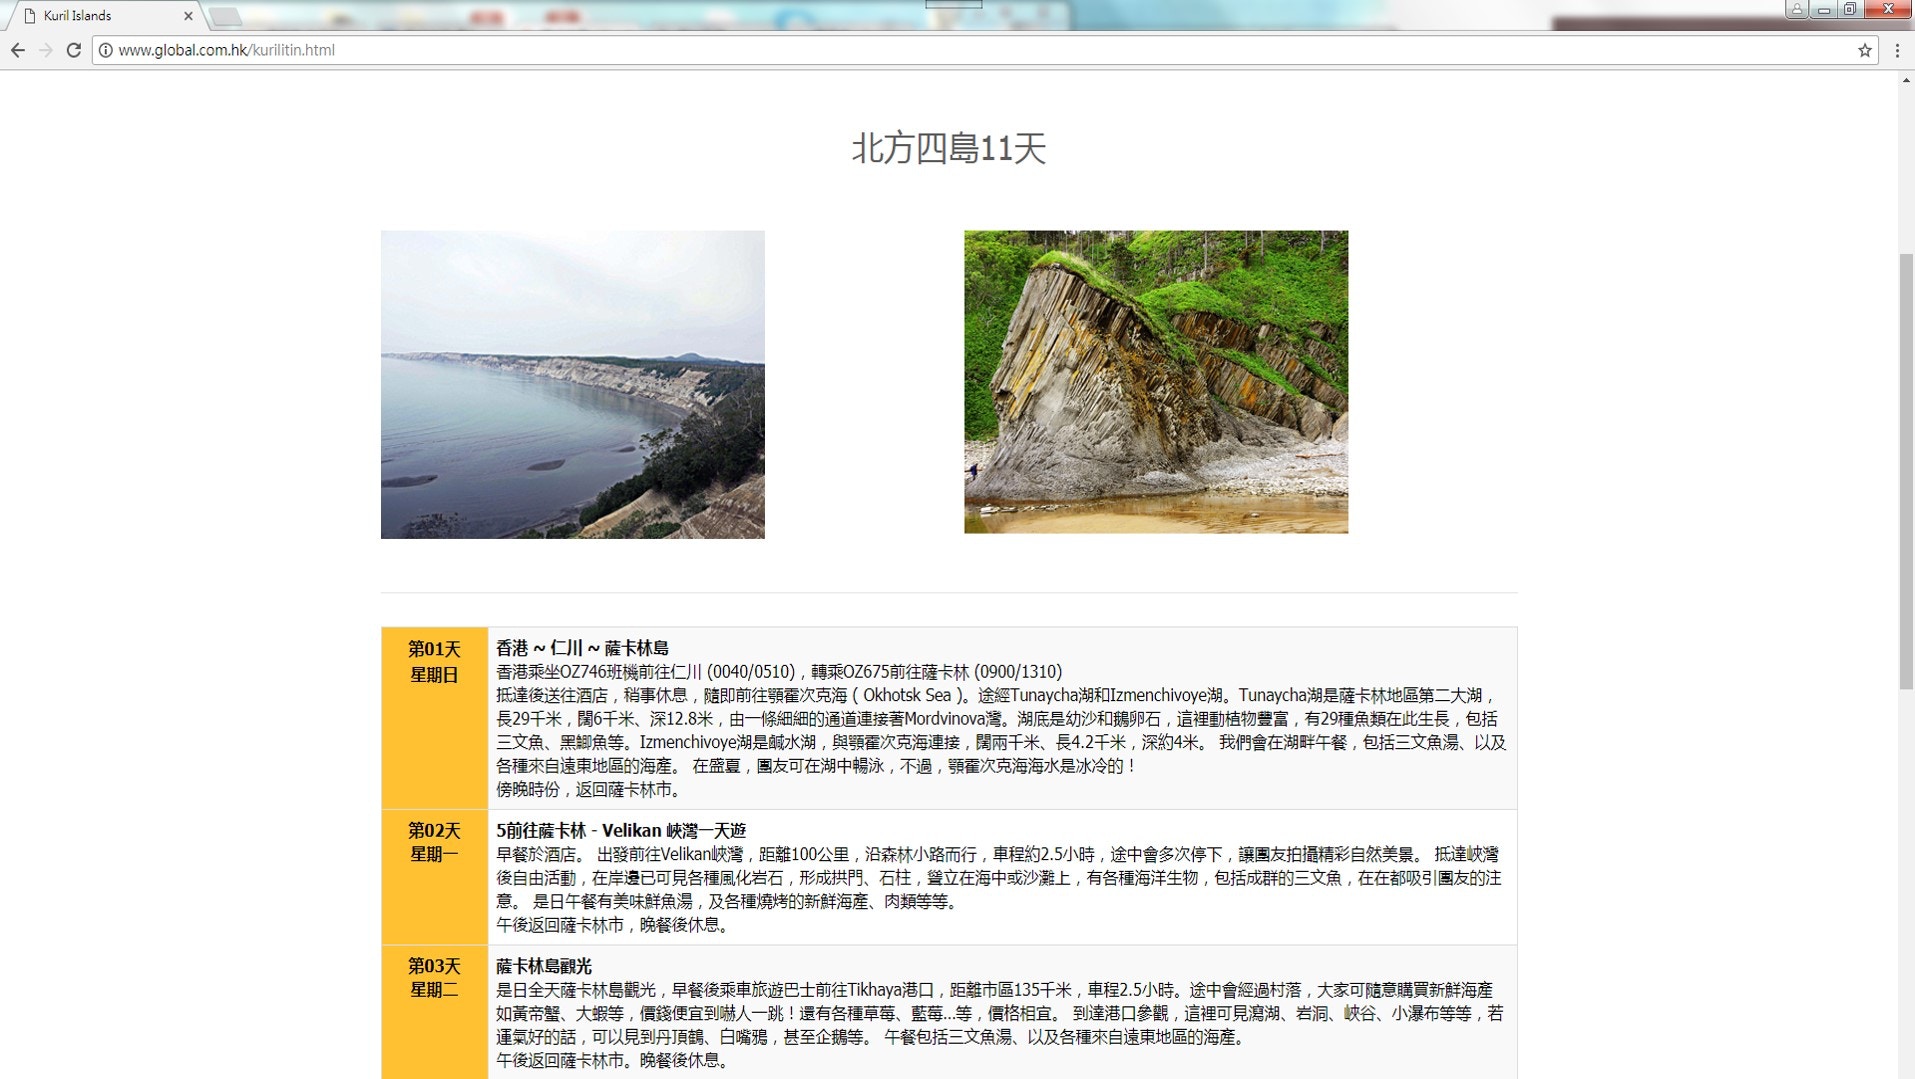Screen dimensions: 1915x1079
Task: Bookmark this page with the star icon
Action: click(x=1864, y=50)
